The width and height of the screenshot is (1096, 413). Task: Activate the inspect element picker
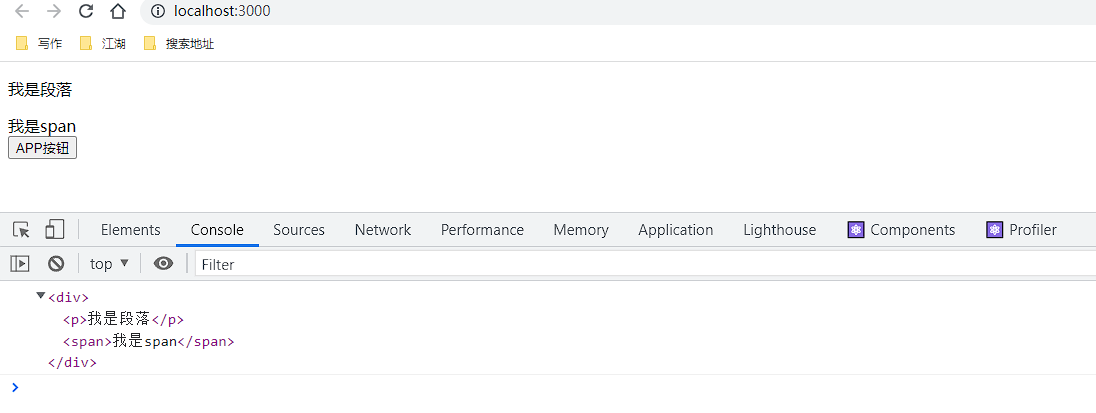click(21, 230)
